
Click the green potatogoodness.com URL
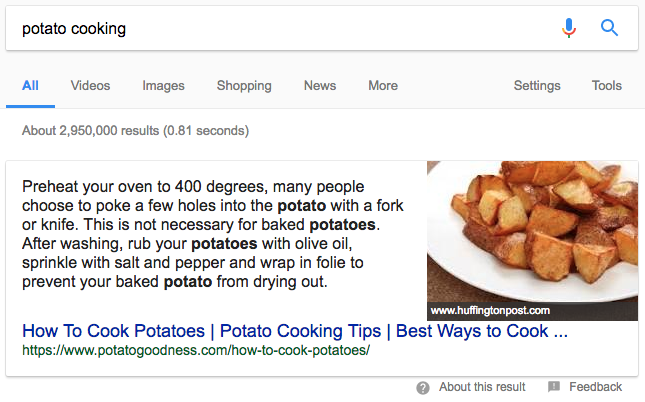tap(196, 351)
